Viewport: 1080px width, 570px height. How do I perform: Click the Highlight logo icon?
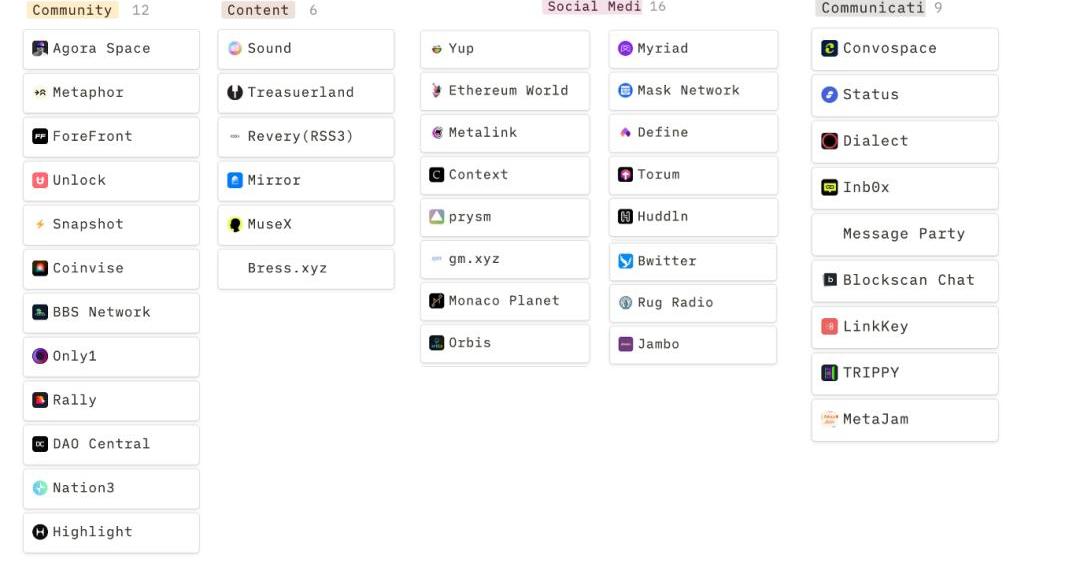40,532
